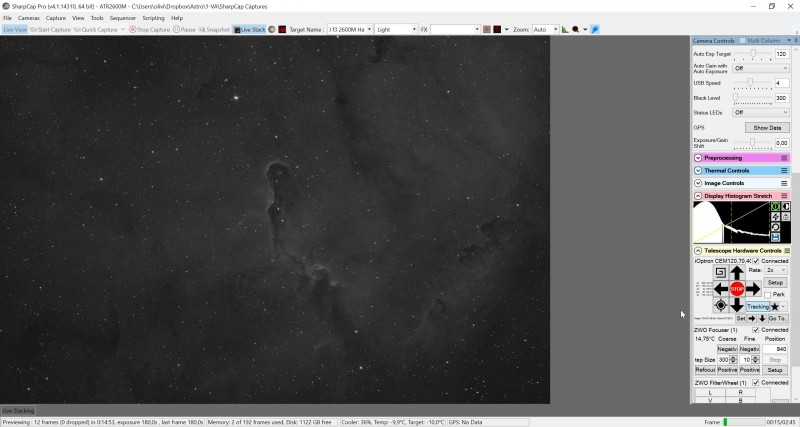Viewport: 800px width, 427px height.
Task: Move telescope up with the up arrow
Action: [x=737, y=273]
